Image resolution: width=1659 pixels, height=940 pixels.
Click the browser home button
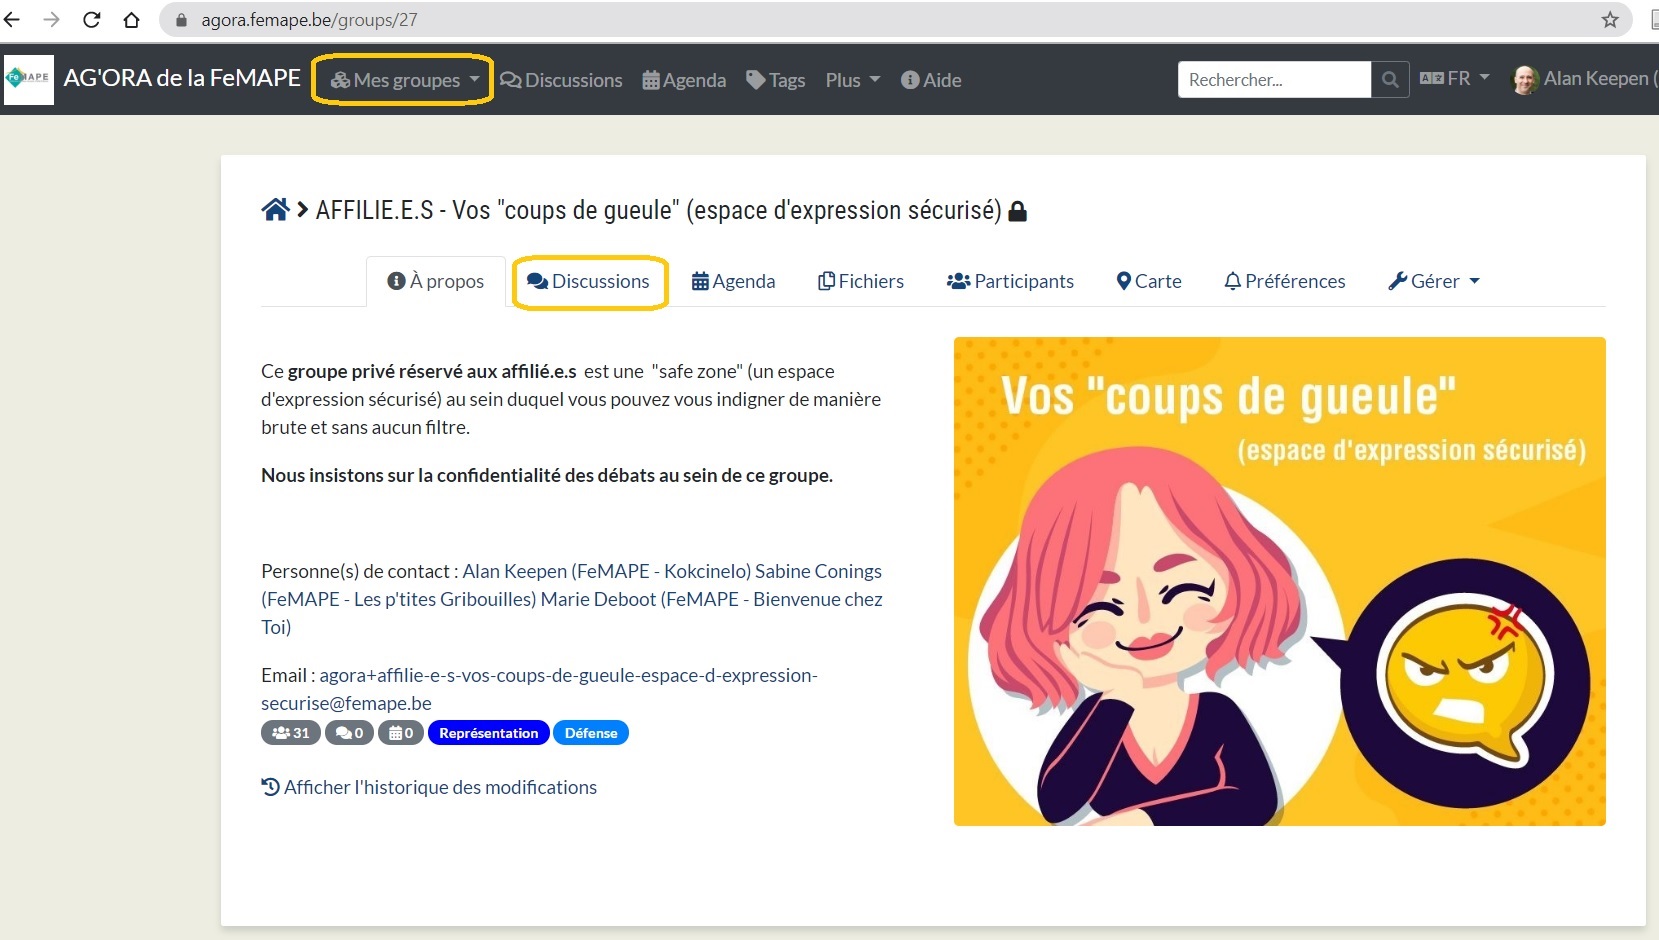[131, 20]
